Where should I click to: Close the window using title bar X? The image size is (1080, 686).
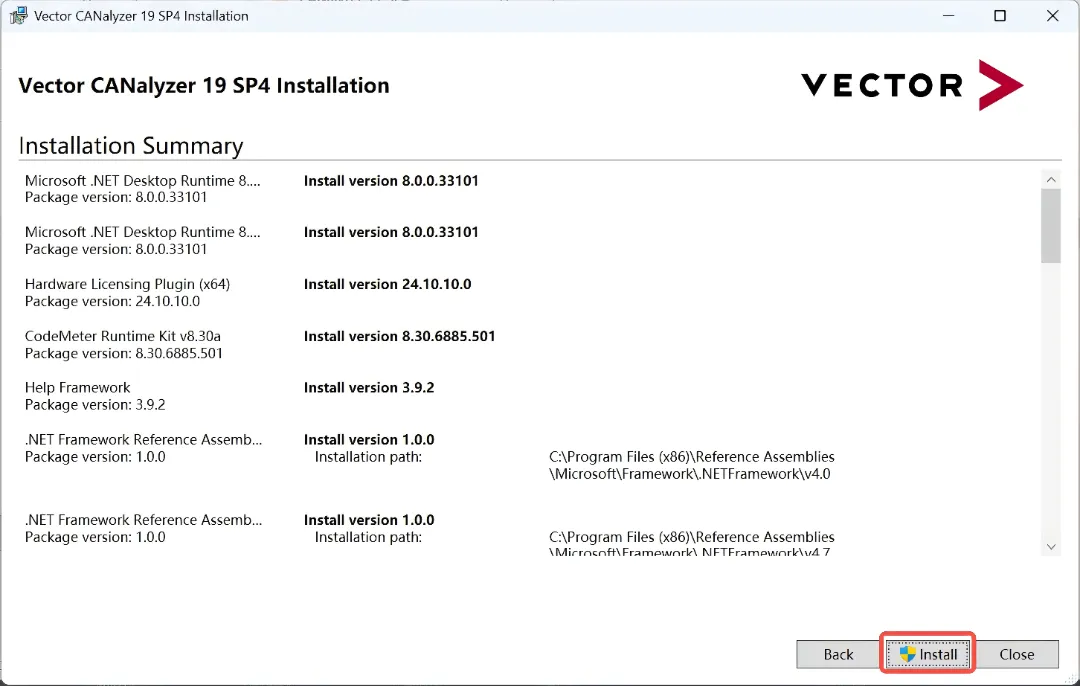click(x=1052, y=15)
